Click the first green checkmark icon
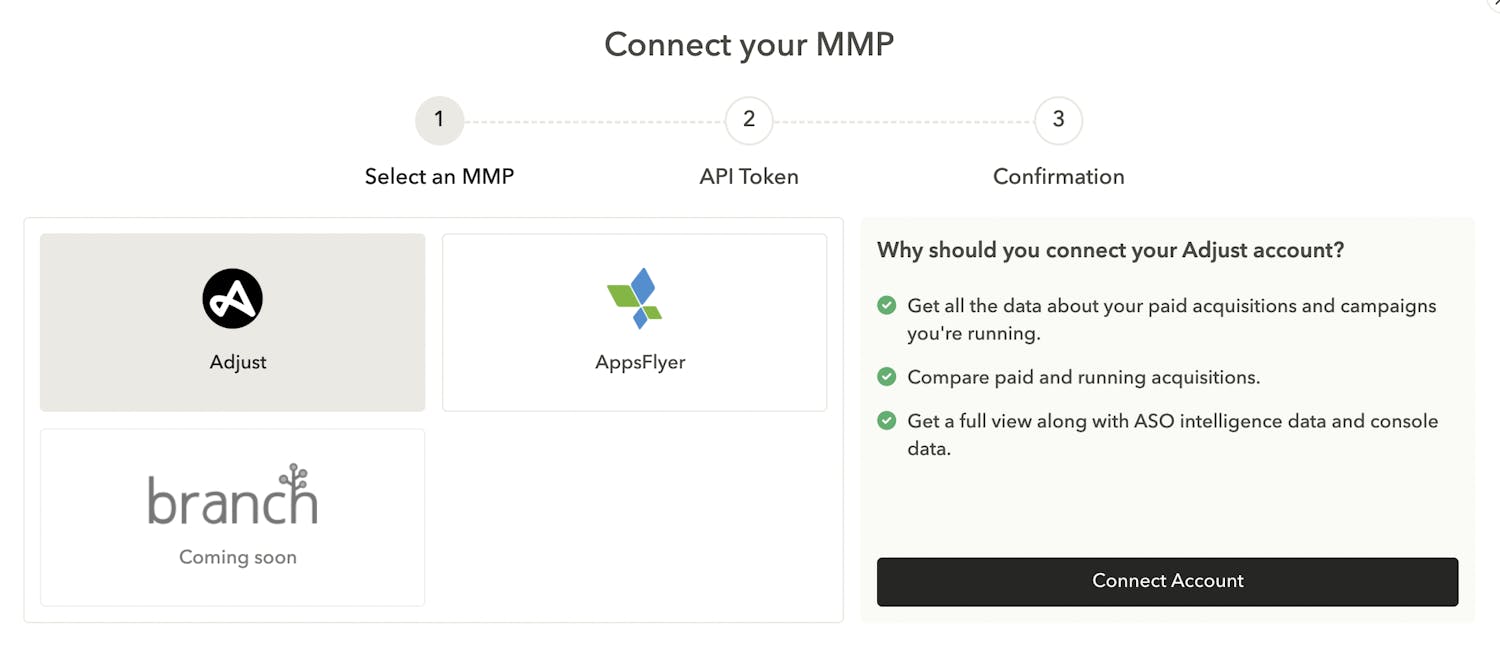1500x648 pixels. click(886, 305)
